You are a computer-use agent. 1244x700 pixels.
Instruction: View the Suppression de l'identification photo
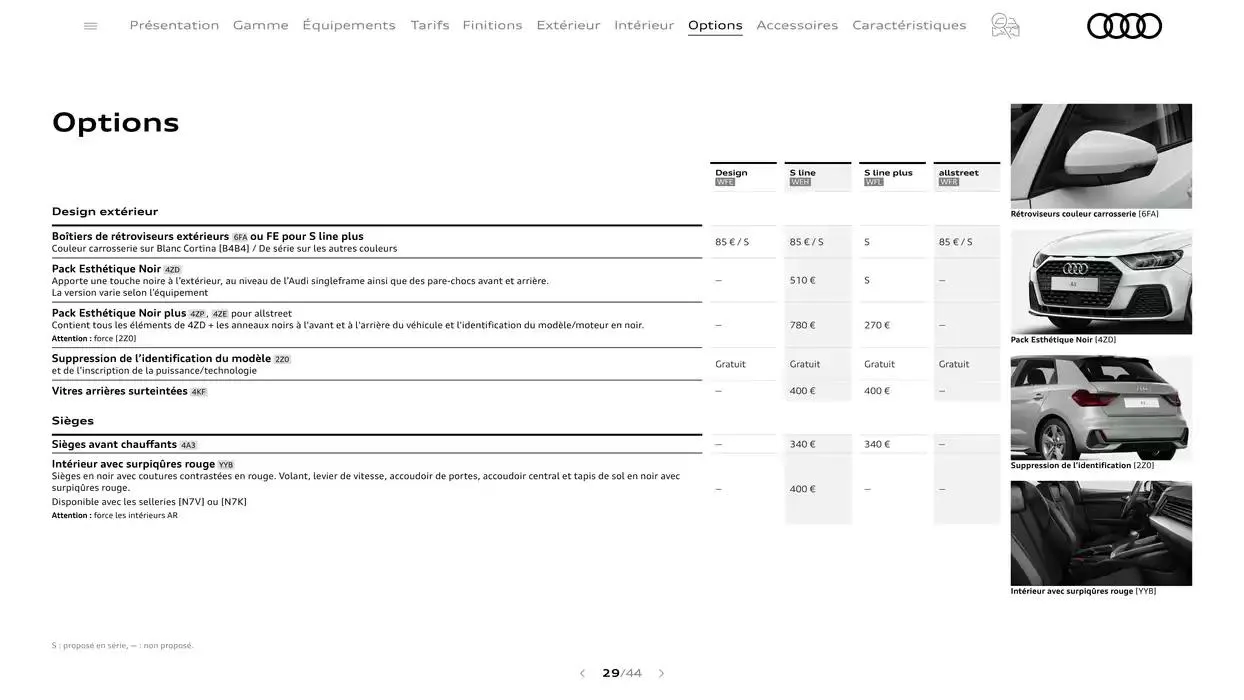[x=1101, y=408]
